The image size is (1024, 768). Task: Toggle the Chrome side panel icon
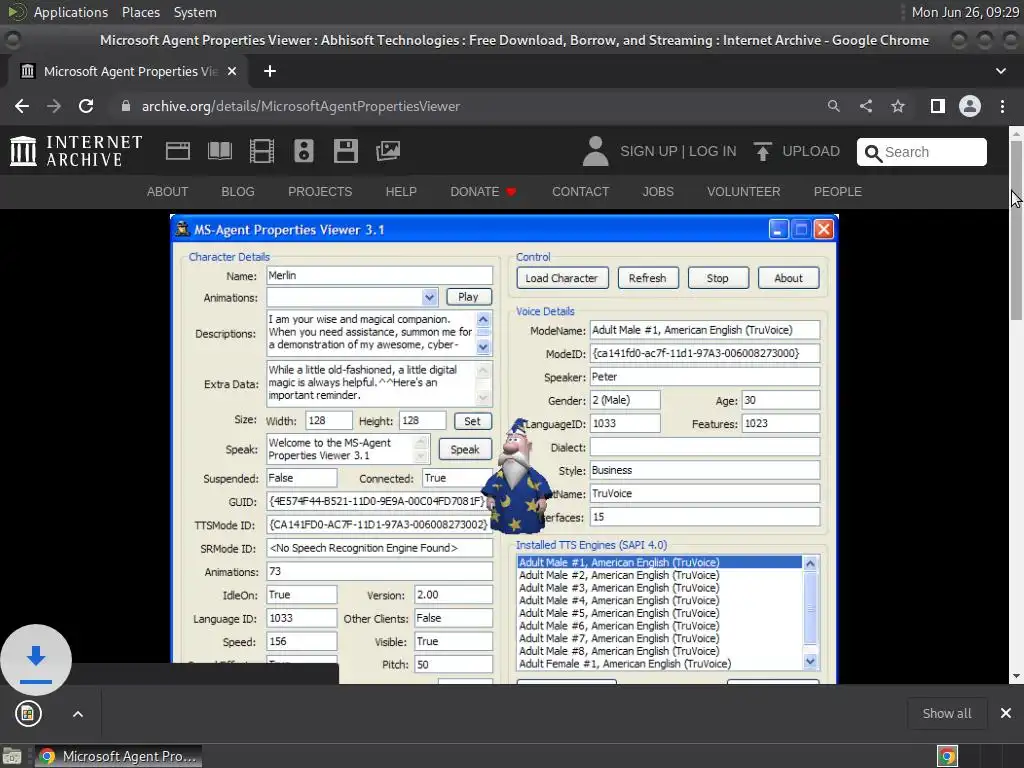coord(938,106)
